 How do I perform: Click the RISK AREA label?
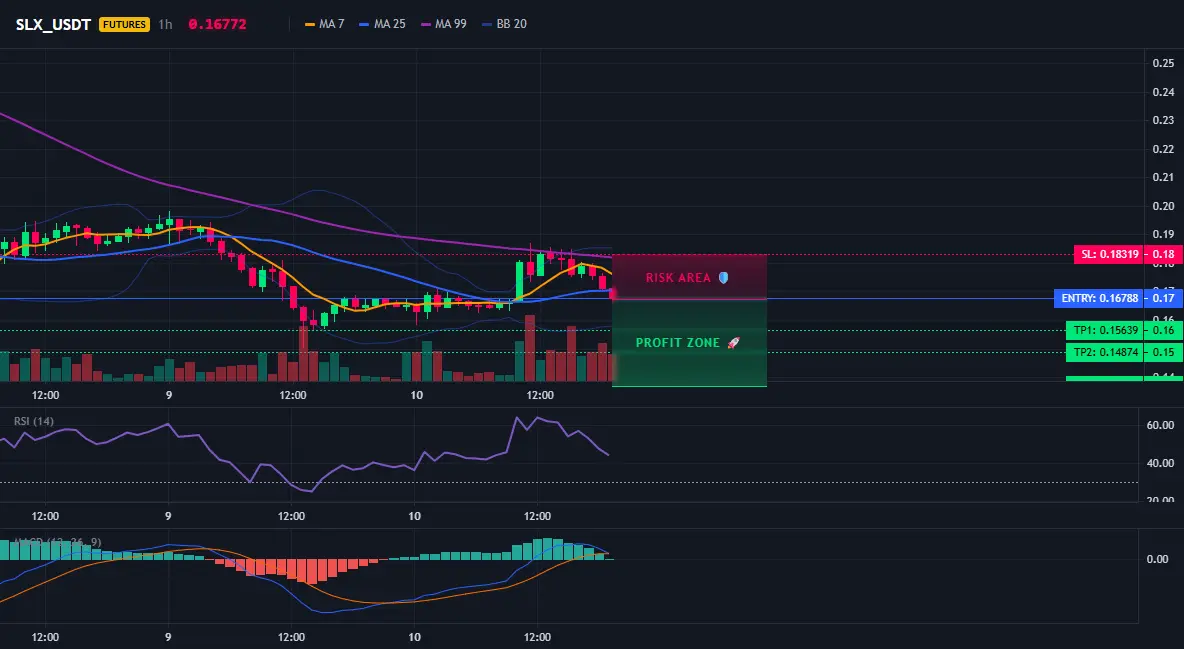pos(678,278)
